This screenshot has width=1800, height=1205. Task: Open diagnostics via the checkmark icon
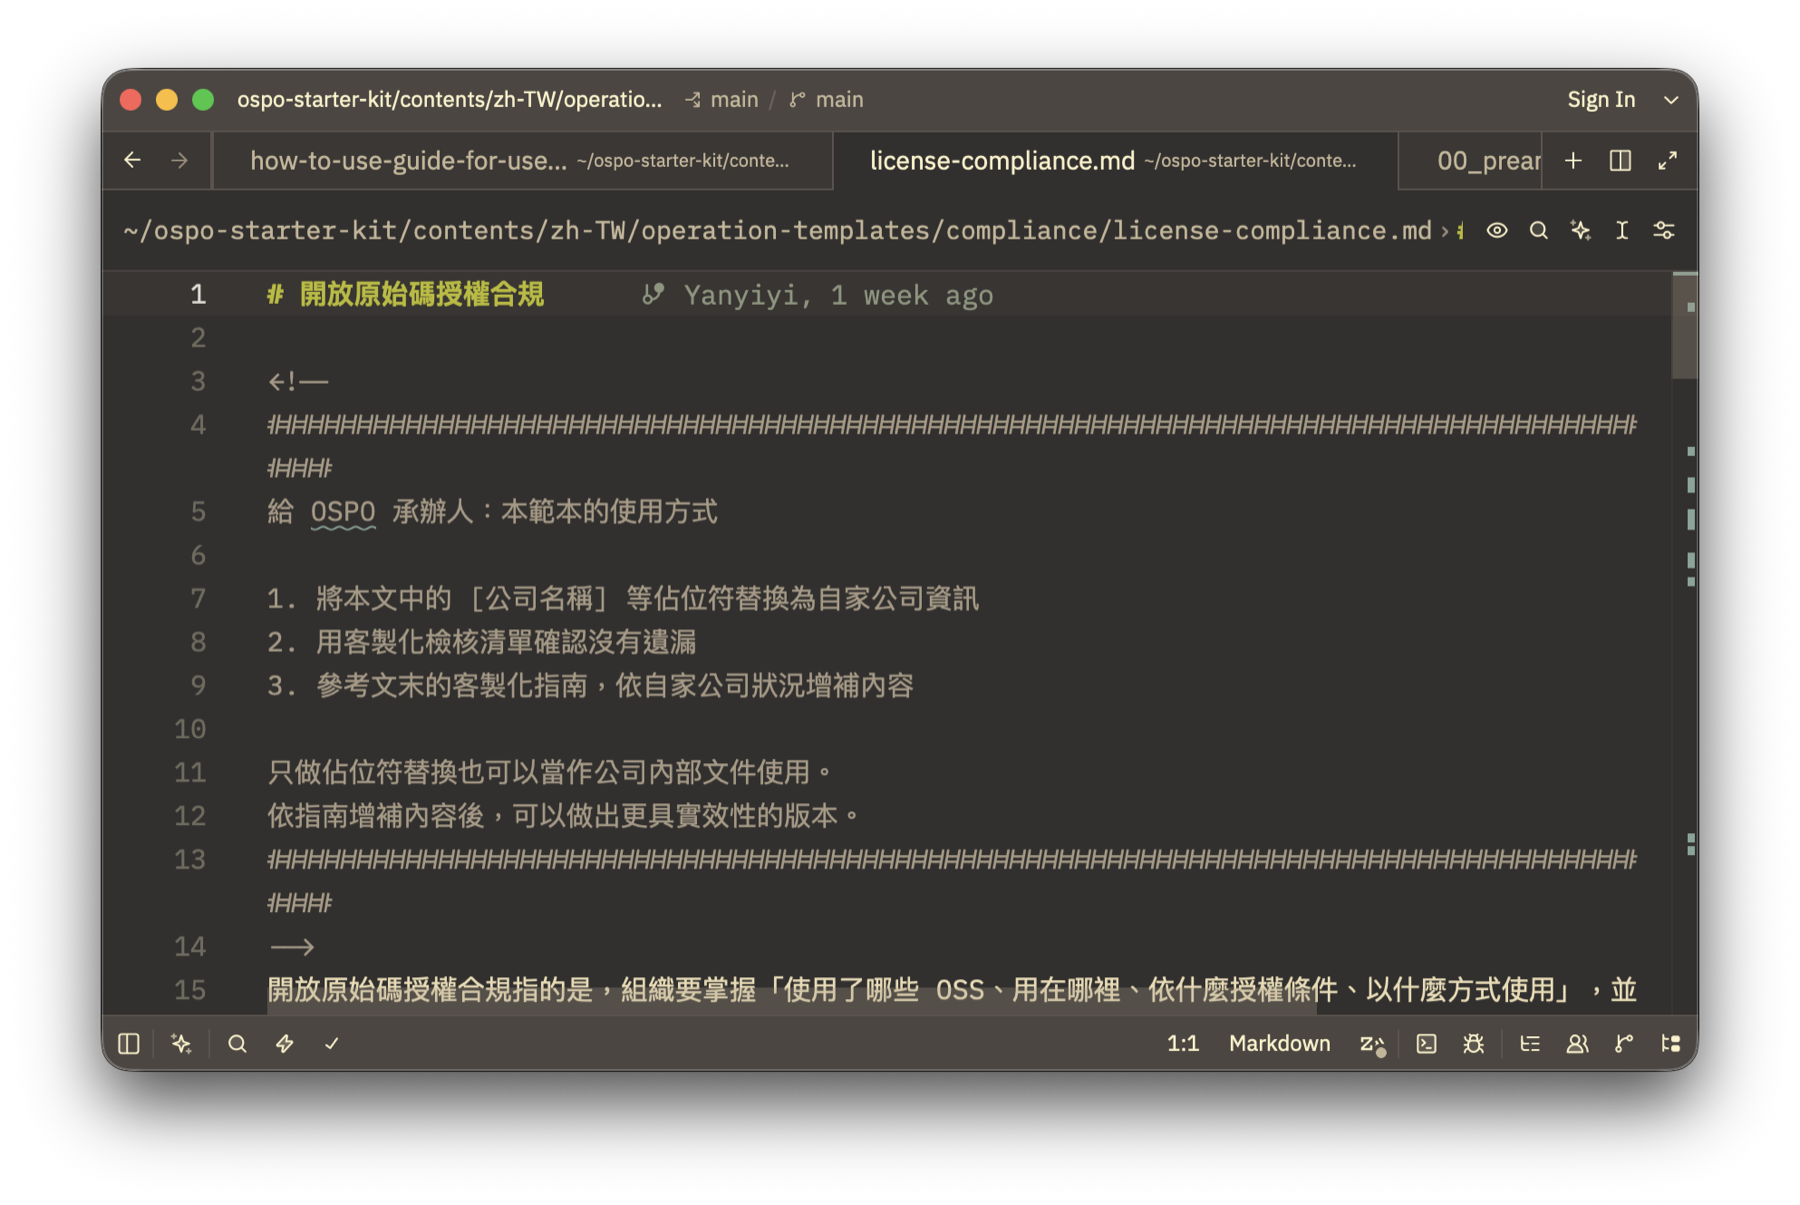pos(332,1044)
